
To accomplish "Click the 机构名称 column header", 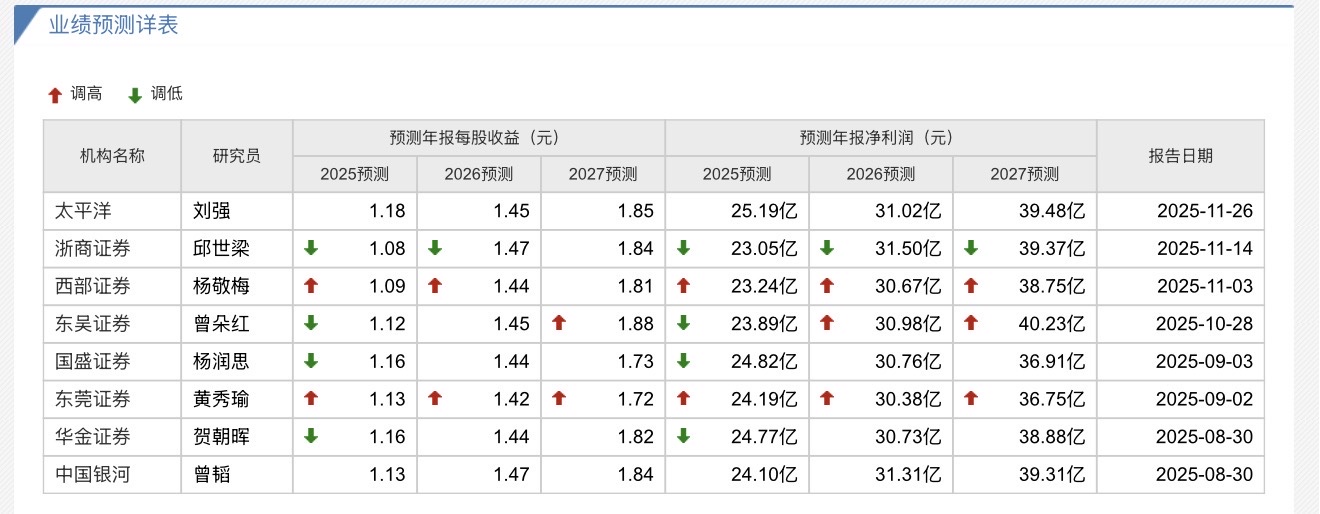I will click(112, 155).
